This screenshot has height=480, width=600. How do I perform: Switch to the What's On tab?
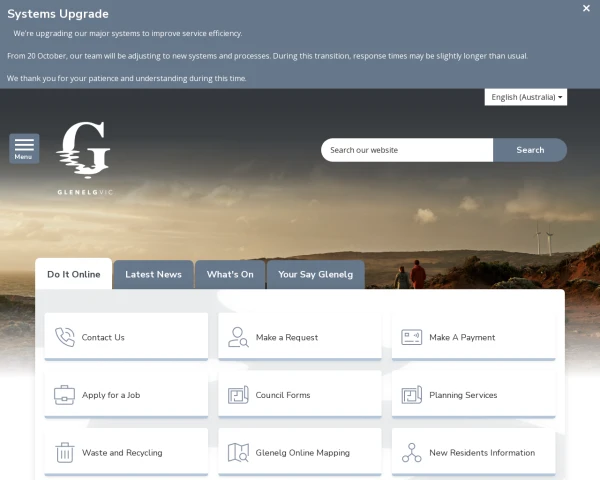point(230,274)
